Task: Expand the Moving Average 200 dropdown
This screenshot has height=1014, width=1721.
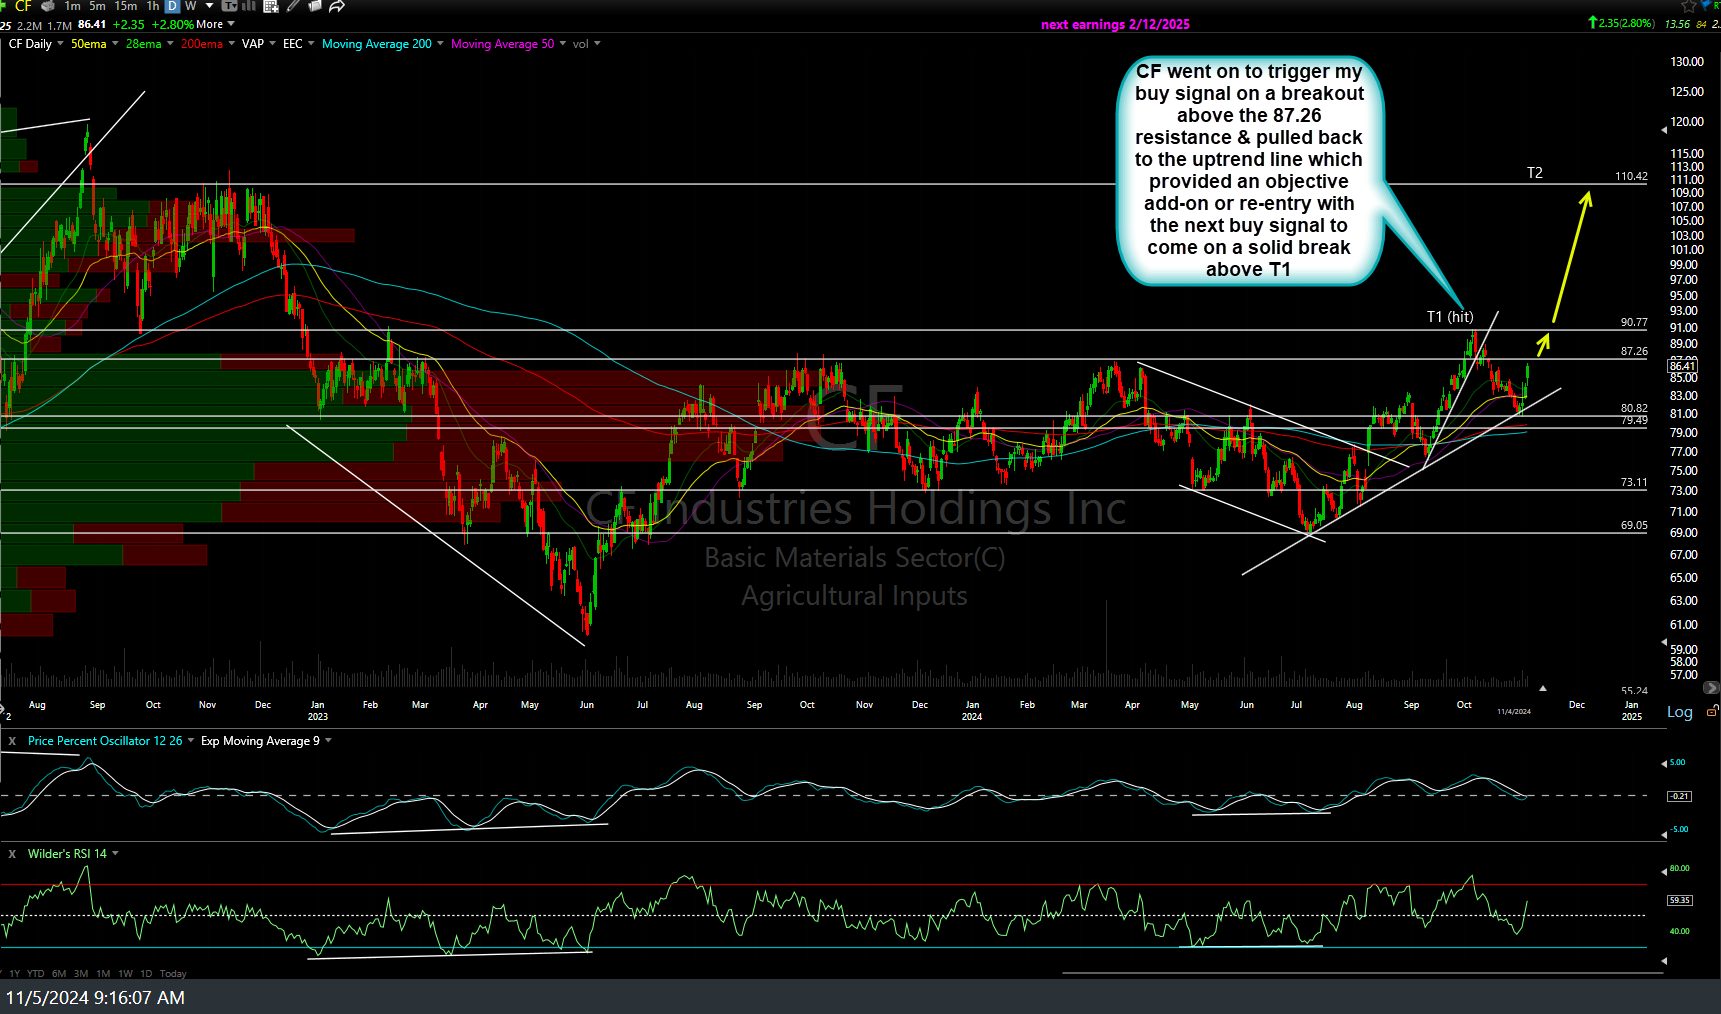Action: click(441, 44)
